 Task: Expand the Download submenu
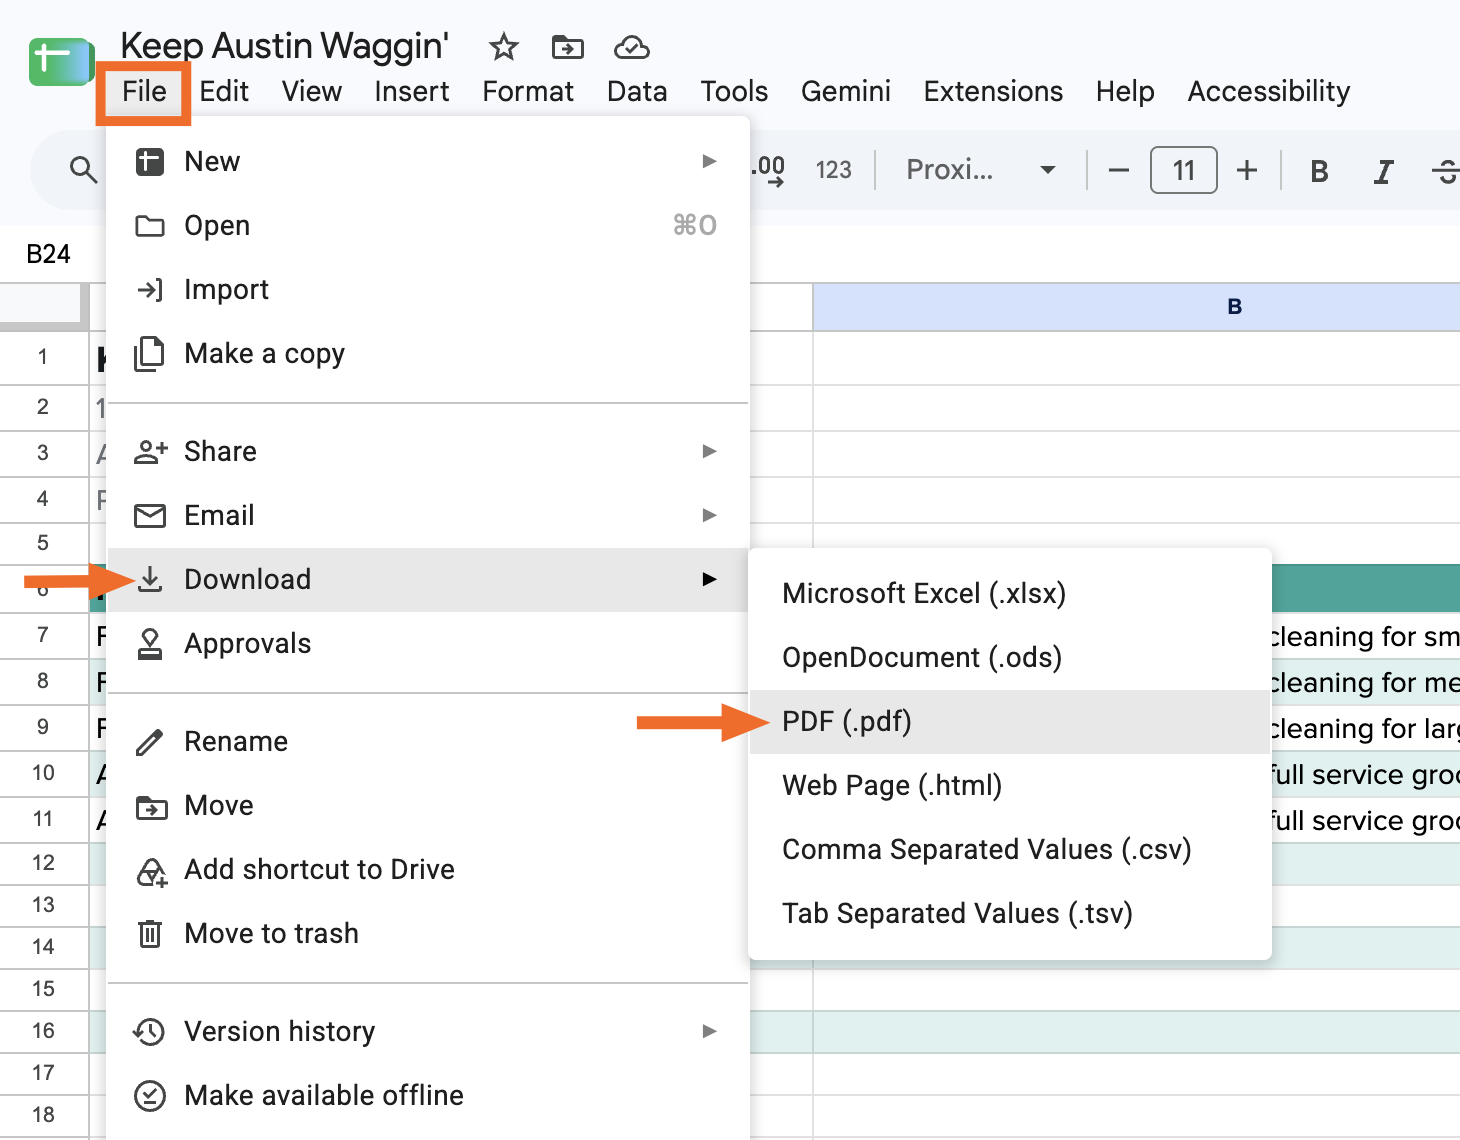(428, 580)
